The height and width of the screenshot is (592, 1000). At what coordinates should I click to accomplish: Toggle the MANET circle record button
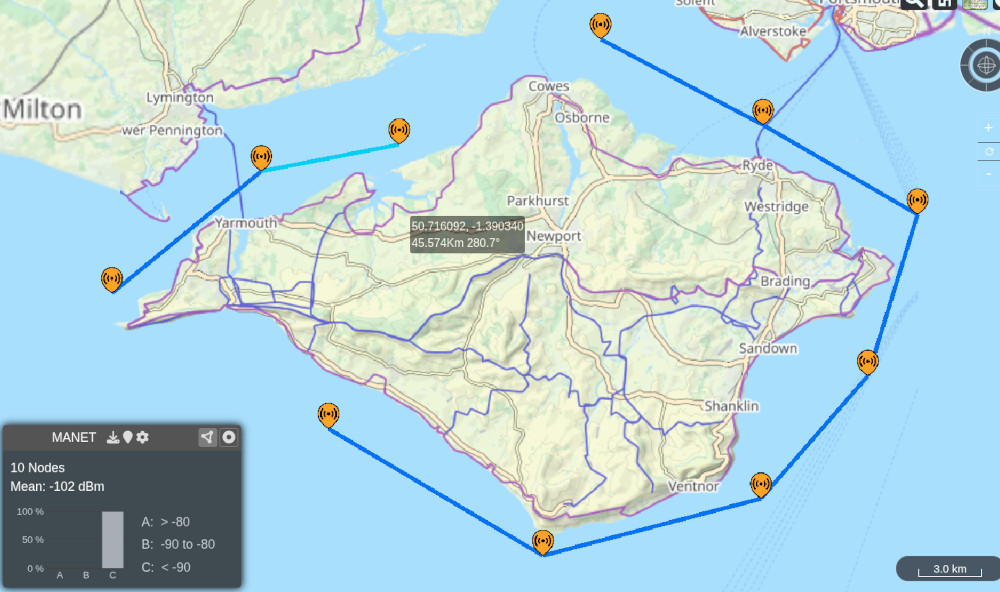click(x=229, y=437)
